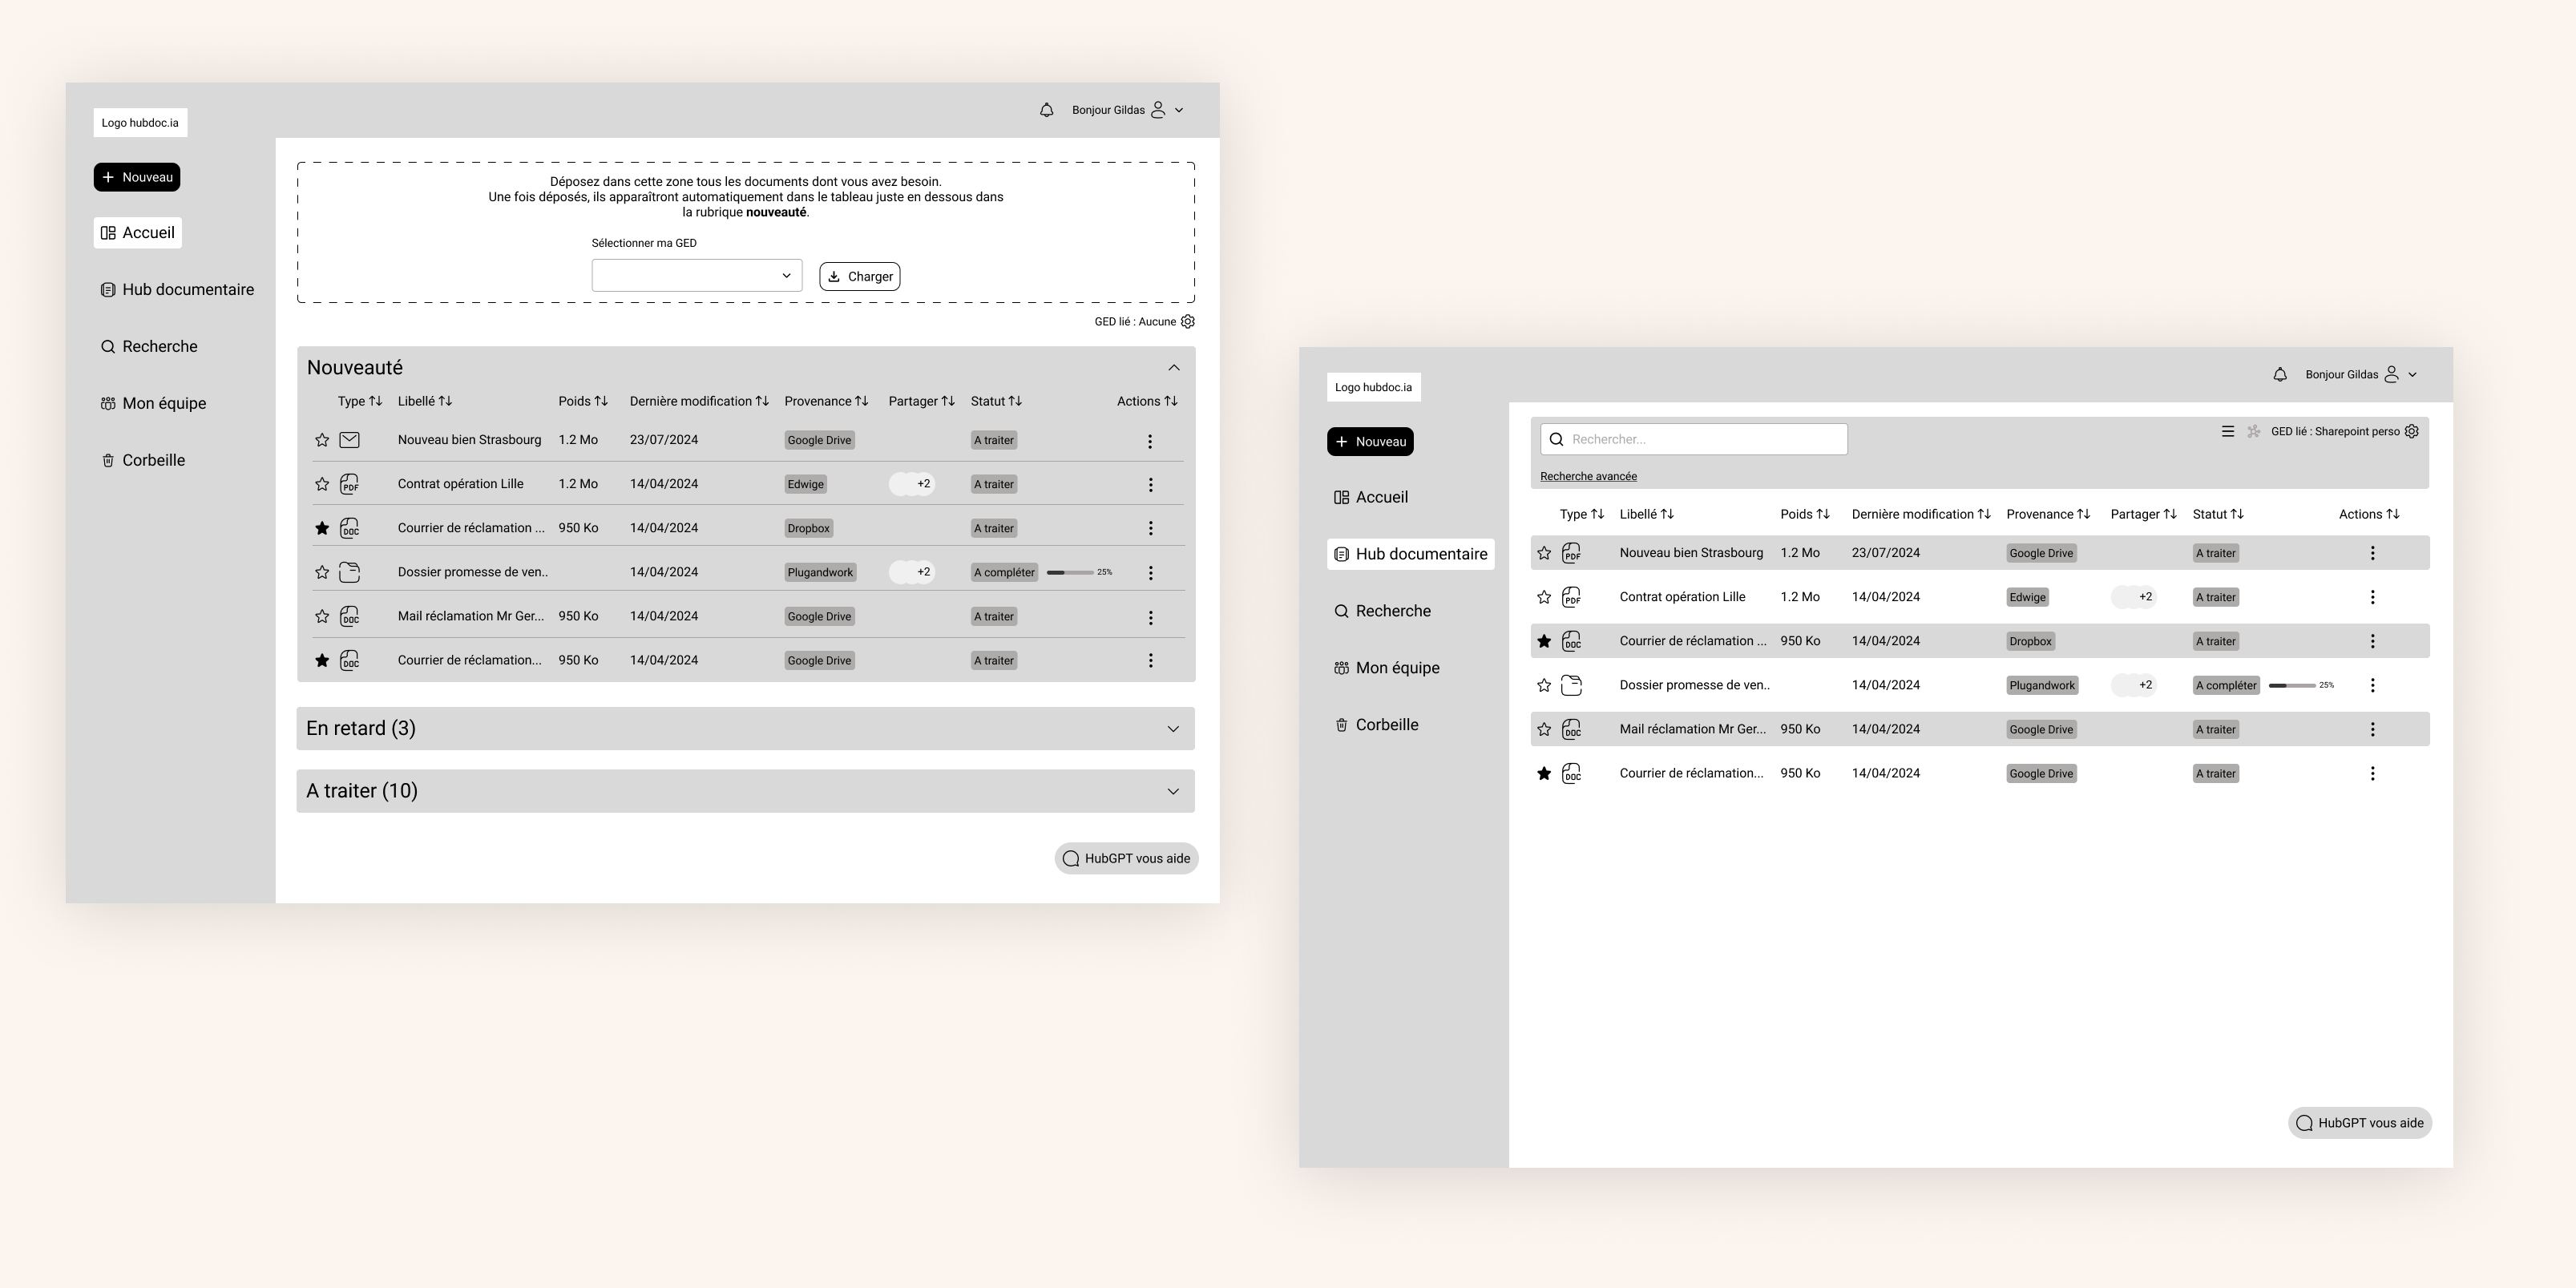This screenshot has height=1288, width=2576.
Task: Open 'HubGPT vous aide' in the Accueil window
Action: pyautogui.click(x=1126, y=858)
